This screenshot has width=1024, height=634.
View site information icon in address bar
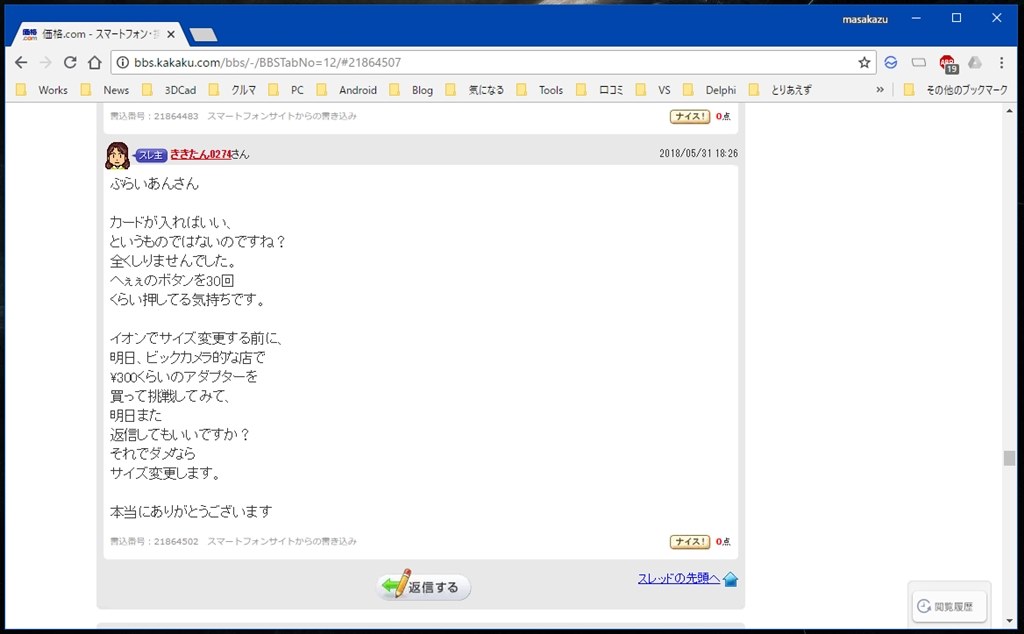tap(122, 63)
